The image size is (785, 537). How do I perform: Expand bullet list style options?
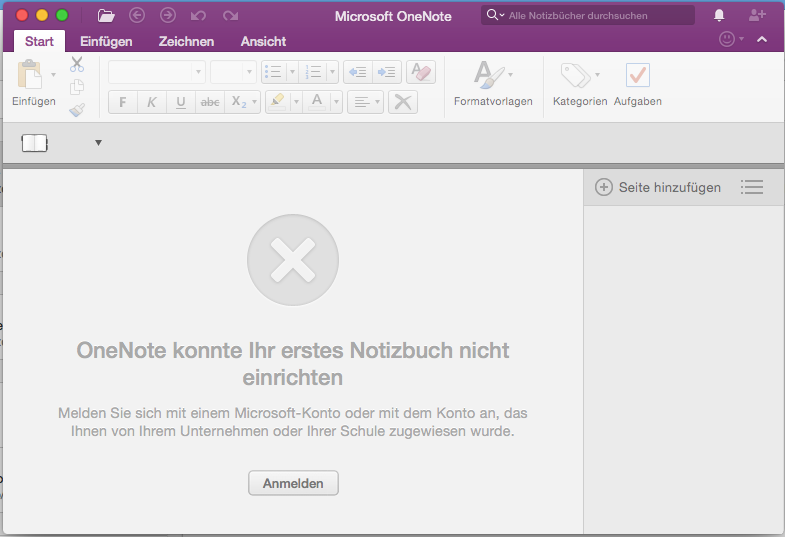coord(292,72)
